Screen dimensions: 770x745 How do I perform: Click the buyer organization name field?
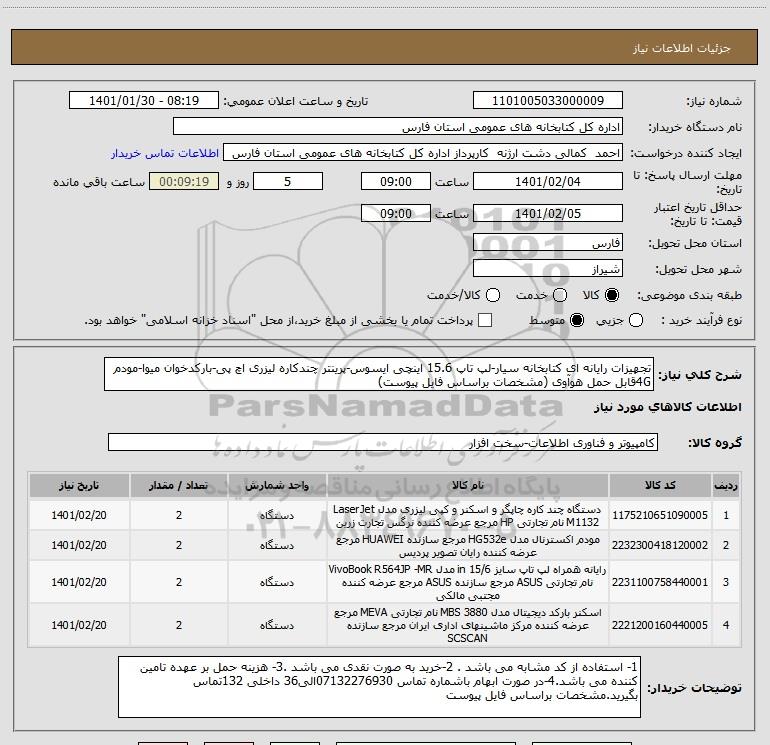click(x=398, y=127)
